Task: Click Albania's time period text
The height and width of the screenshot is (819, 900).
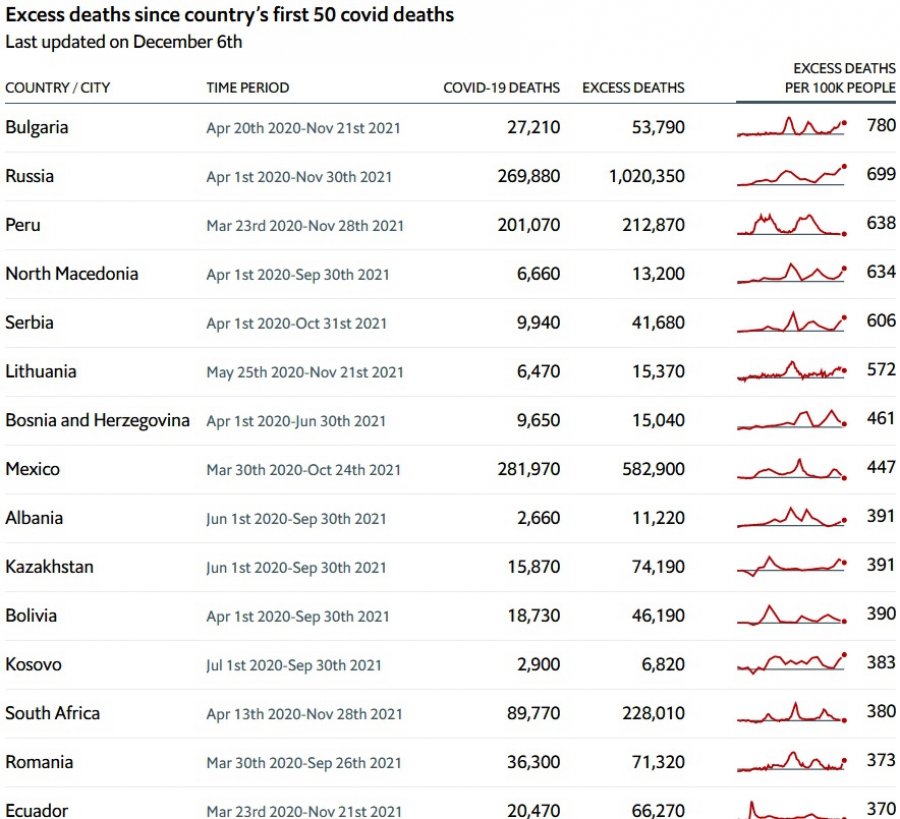Action: coord(296,519)
